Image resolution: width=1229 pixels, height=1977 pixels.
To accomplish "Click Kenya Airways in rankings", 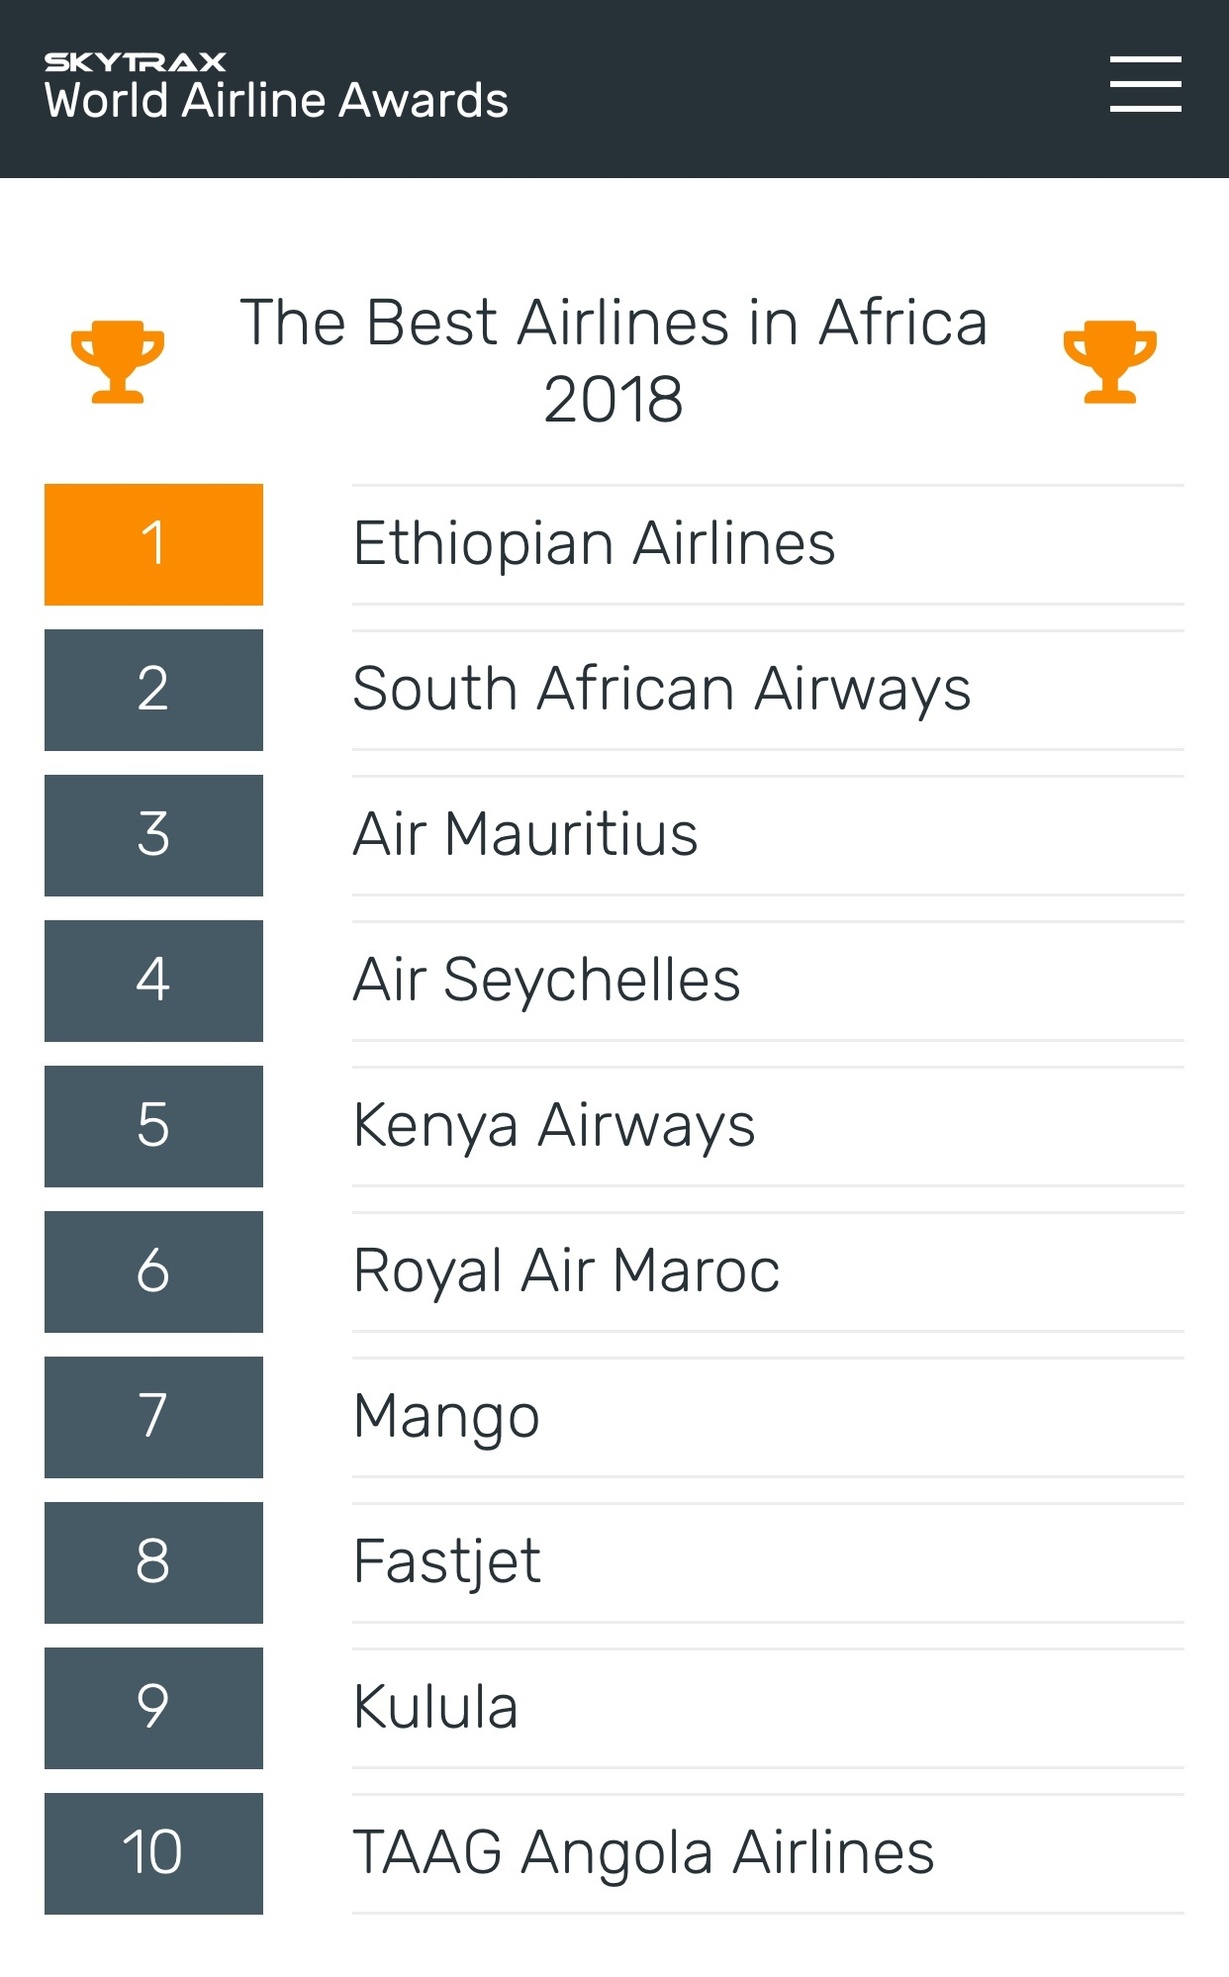I will [x=554, y=1126].
